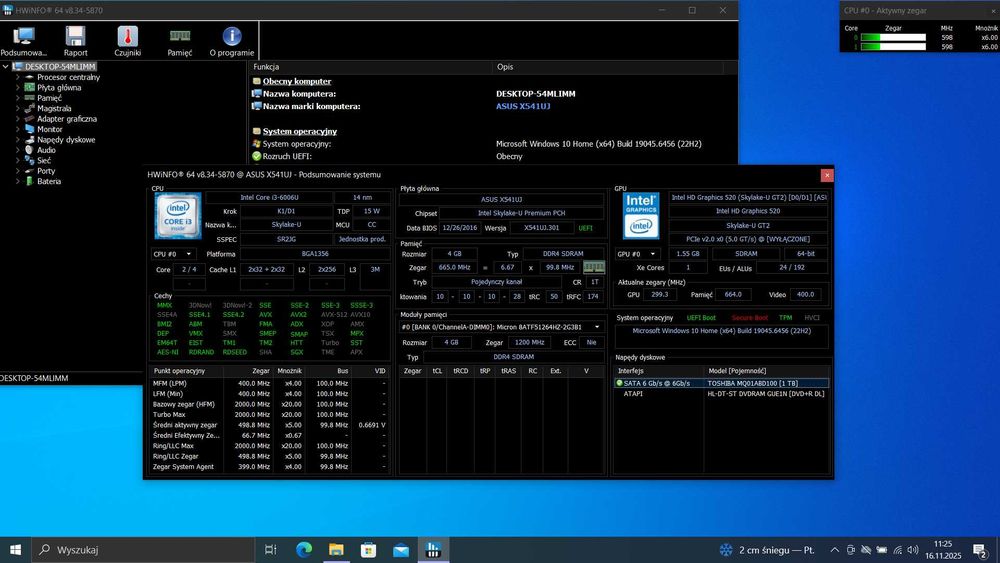
Task: Expand the Procesor centralny tree node
Action: pyautogui.click(x=17, y=77)
